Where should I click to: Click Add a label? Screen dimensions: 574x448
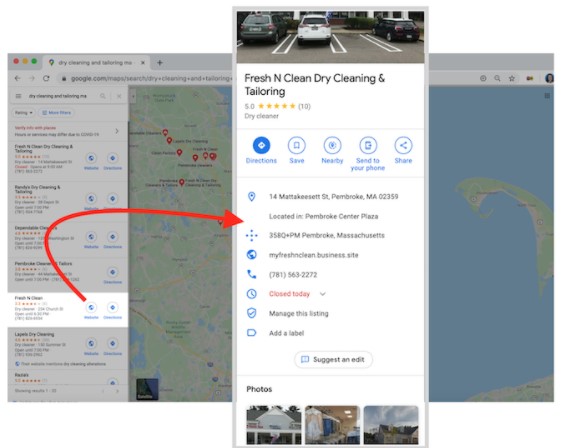(x=287, y=333)
